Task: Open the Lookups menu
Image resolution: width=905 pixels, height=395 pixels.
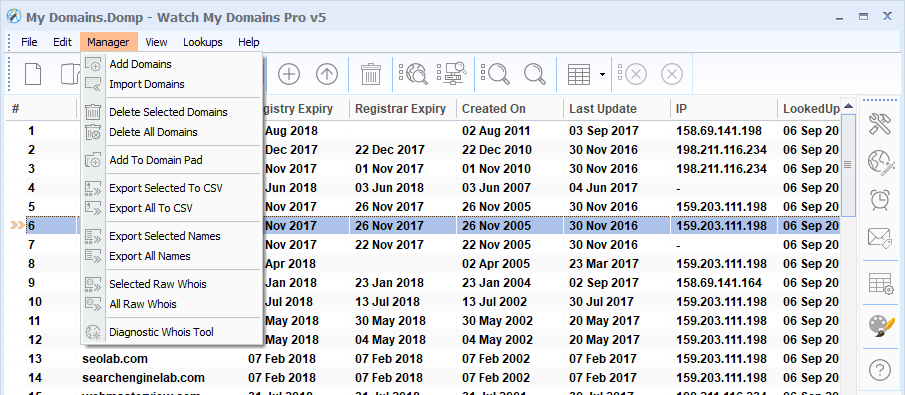Action: pos(203,42)
